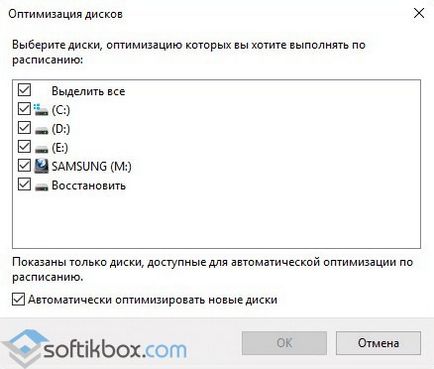Image resolution: width=434 pixels, height=369 pixels.
Task: Click the drive icon beside (E:)
Action: pyautogui.click(x=41, y=149)
